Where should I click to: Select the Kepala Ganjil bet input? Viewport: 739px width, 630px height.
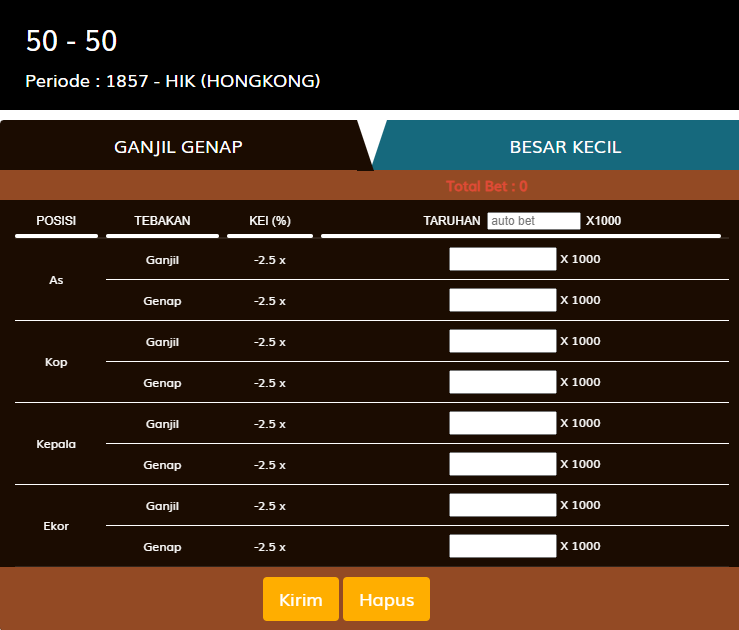502,423
